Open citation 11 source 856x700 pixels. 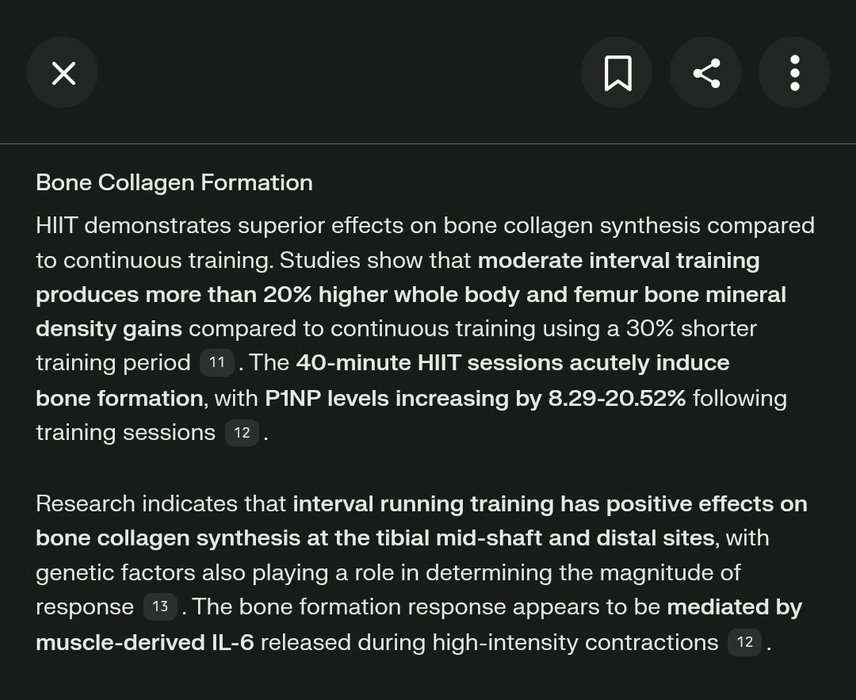click(216, 362)
